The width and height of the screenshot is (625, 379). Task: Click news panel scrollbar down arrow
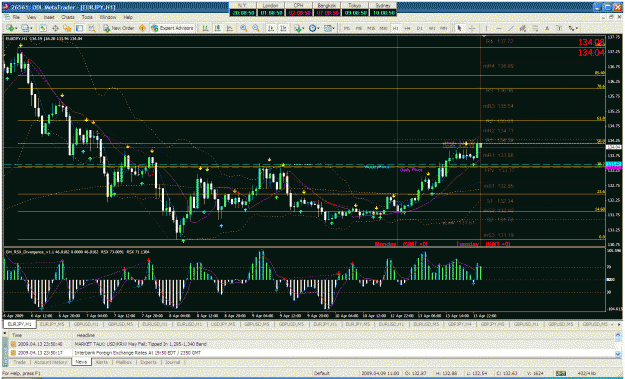(x=618, y=354)
